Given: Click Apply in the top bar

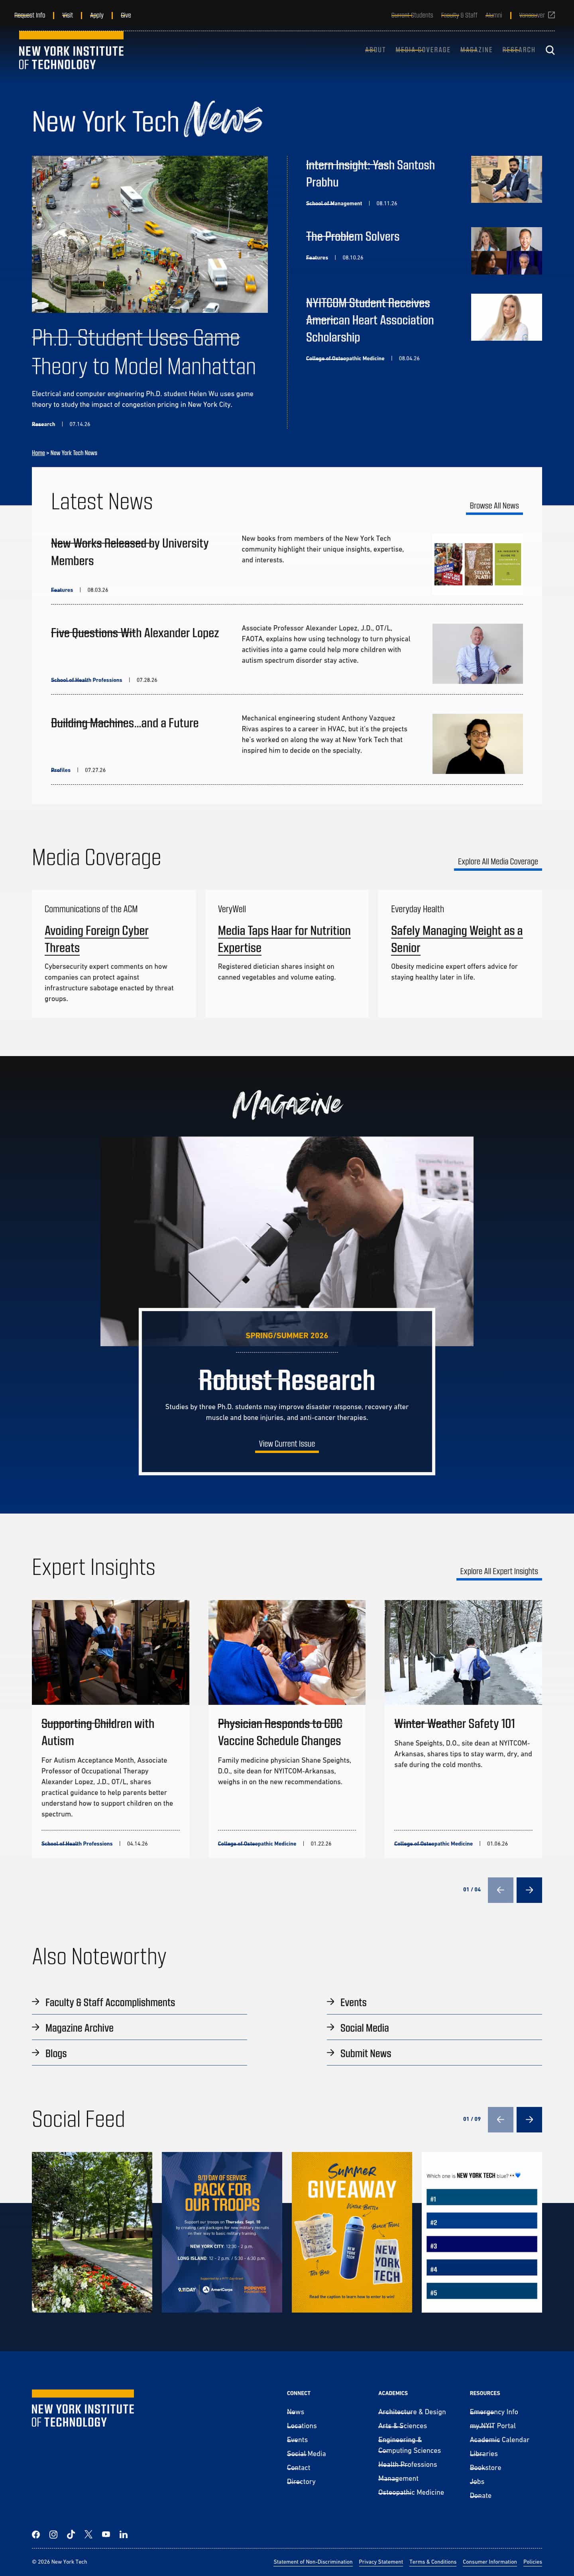Looking at the screenshot, I should [x=96, y=15].
